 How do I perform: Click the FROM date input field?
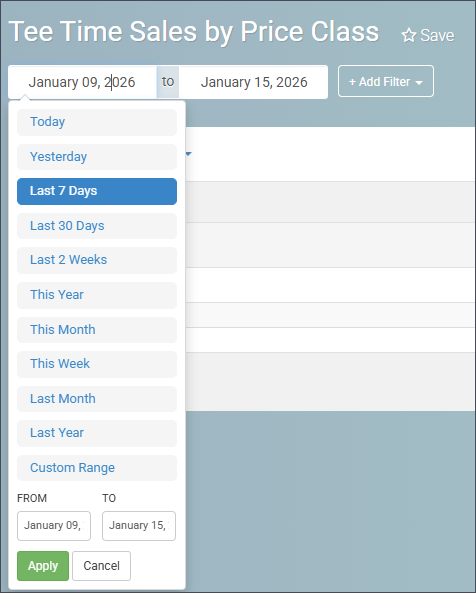tap(54, 526)
